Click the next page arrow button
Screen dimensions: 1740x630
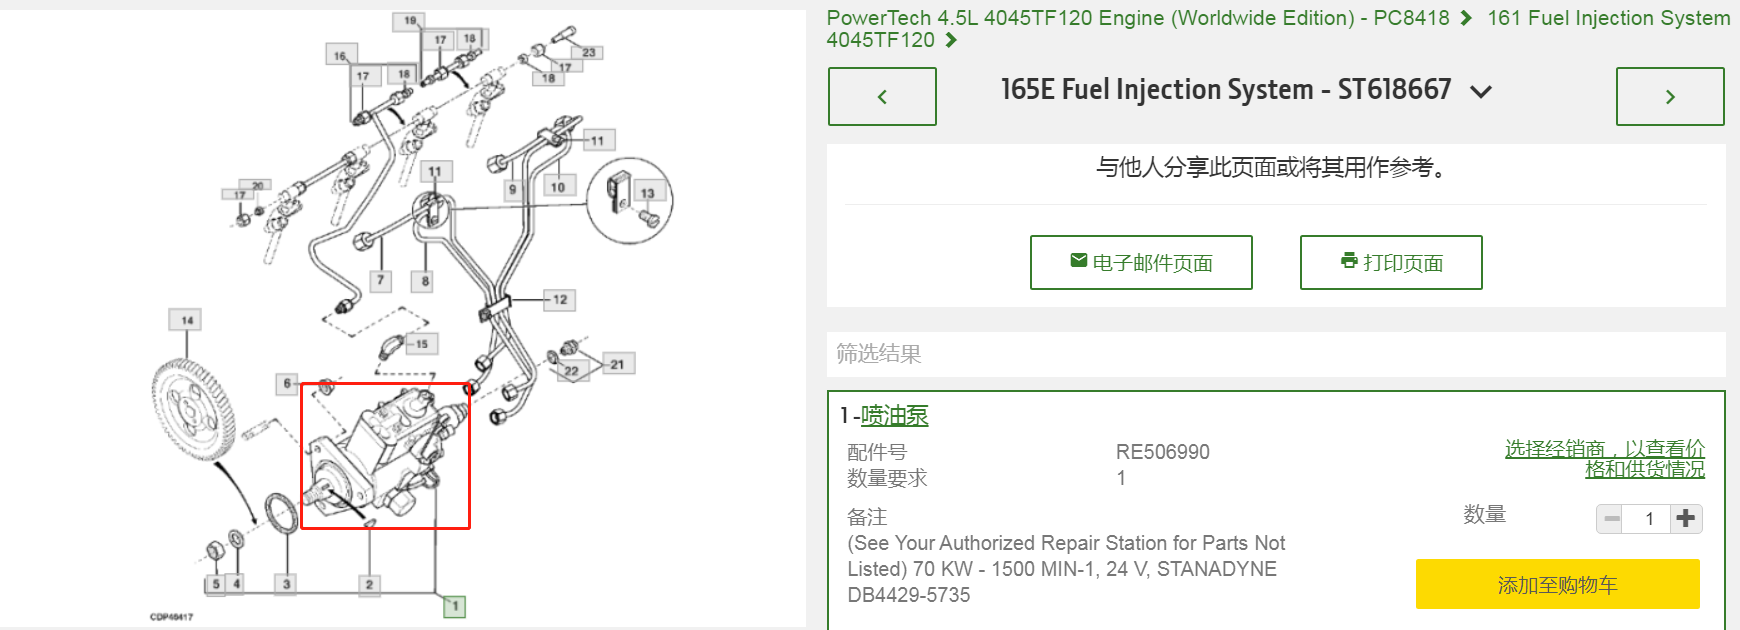pos(1669,97)
